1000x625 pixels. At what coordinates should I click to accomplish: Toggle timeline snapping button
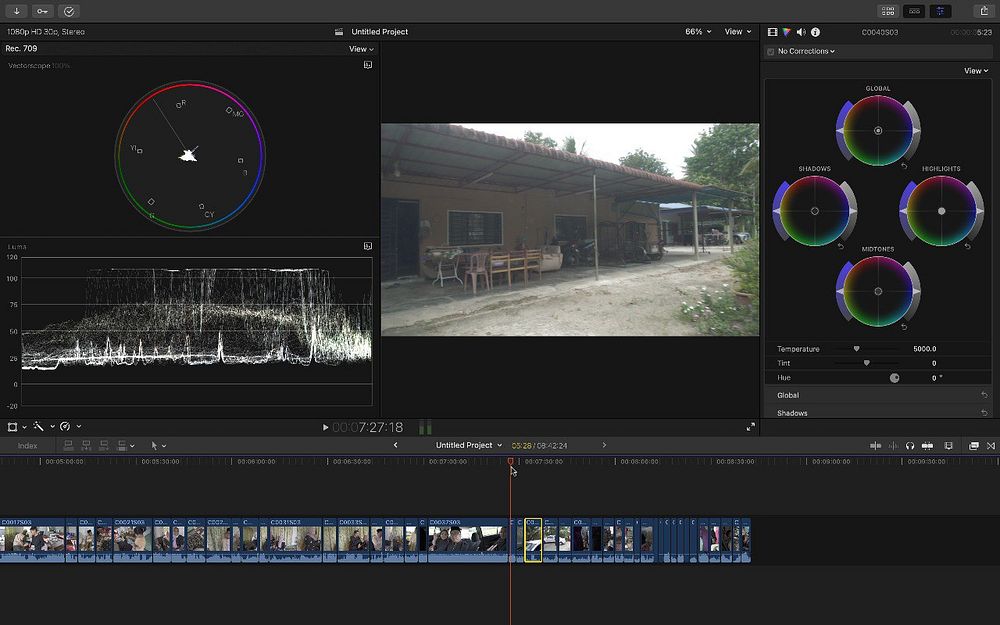point(927,445)
